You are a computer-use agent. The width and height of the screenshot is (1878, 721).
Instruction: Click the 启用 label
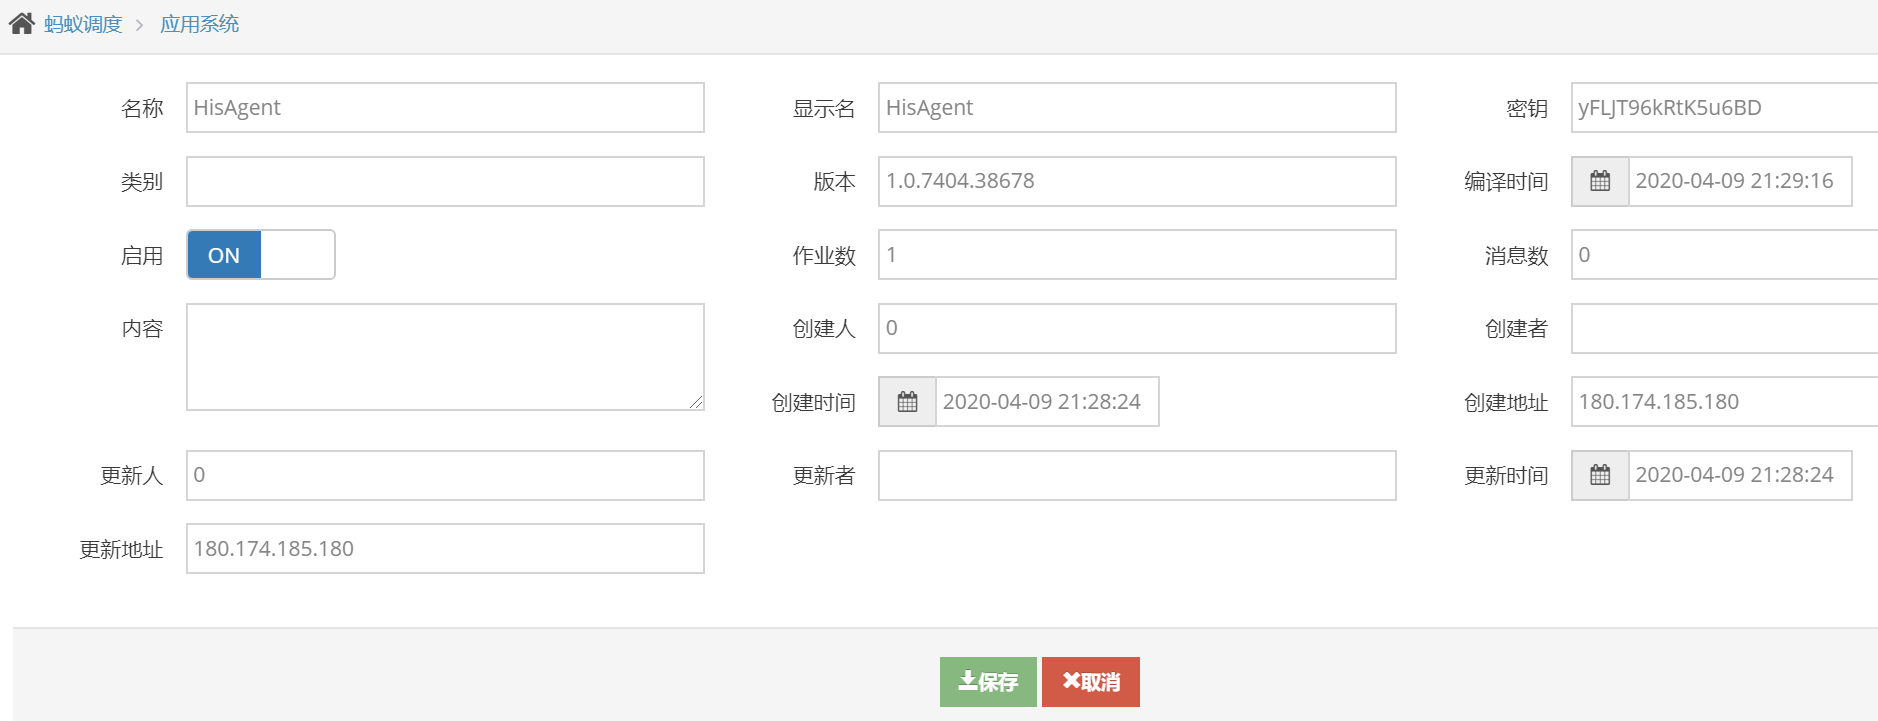(142, 256)
